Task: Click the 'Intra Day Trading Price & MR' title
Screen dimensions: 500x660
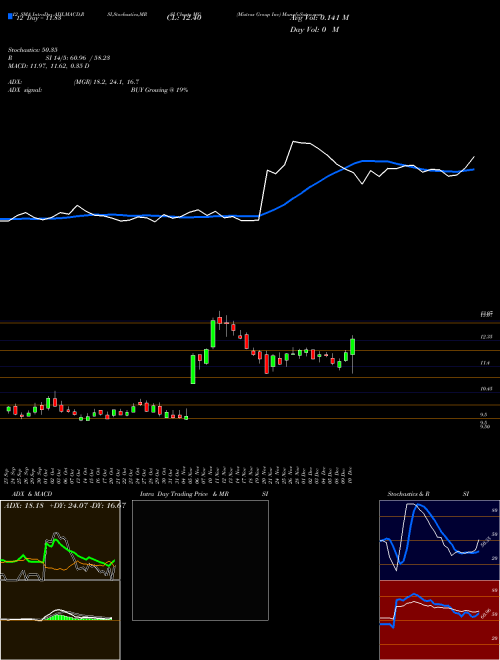Action: (184, 494)
